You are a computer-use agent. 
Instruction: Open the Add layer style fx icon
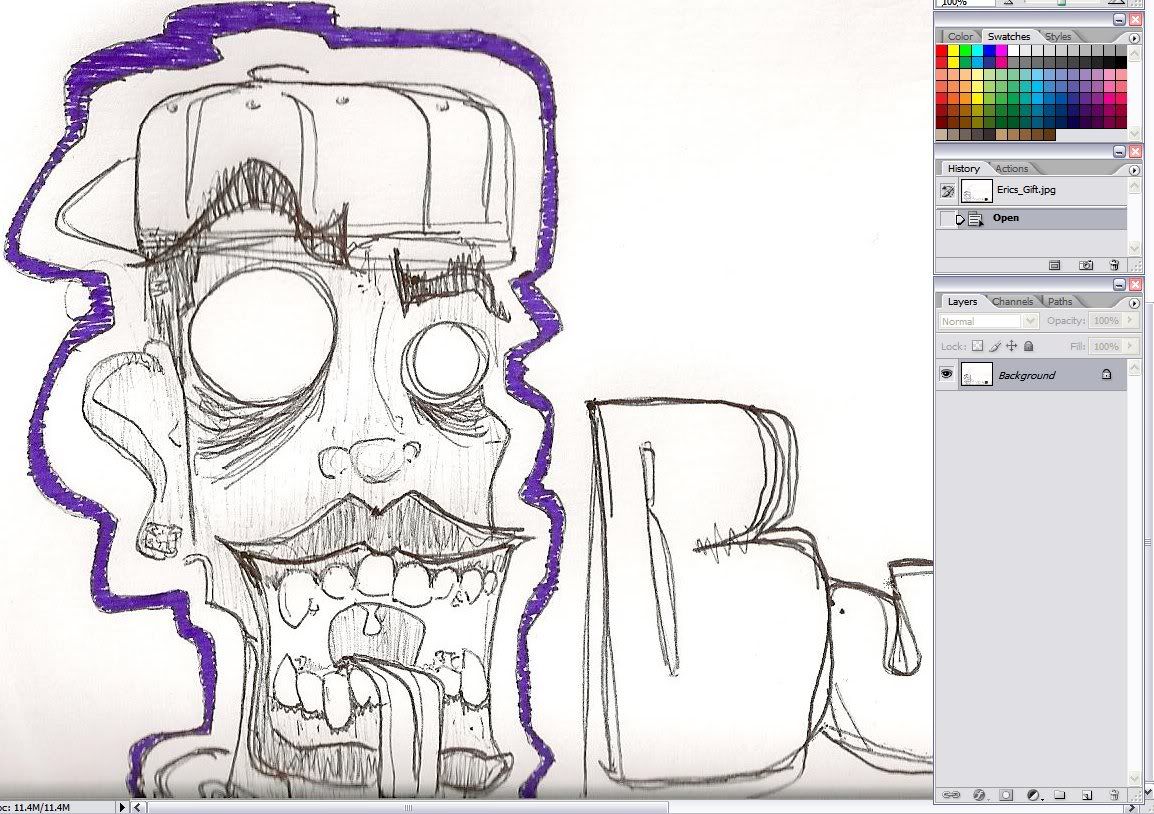click(979, 795)
